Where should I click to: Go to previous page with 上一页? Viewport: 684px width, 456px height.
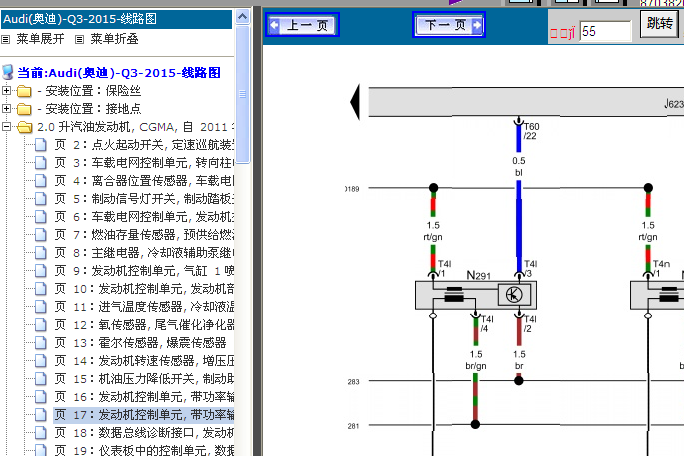[302, 26]
